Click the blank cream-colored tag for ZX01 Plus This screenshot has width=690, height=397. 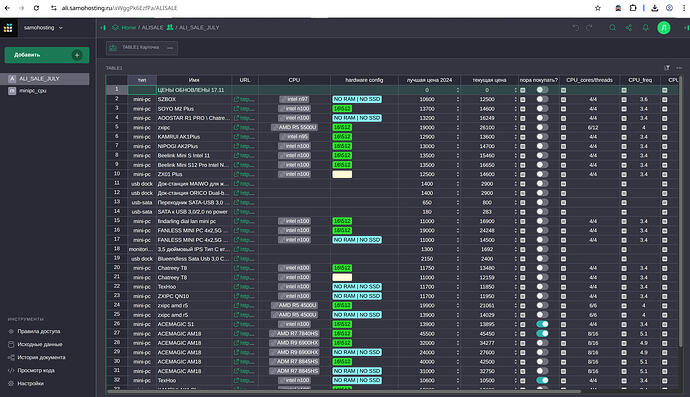342,174
